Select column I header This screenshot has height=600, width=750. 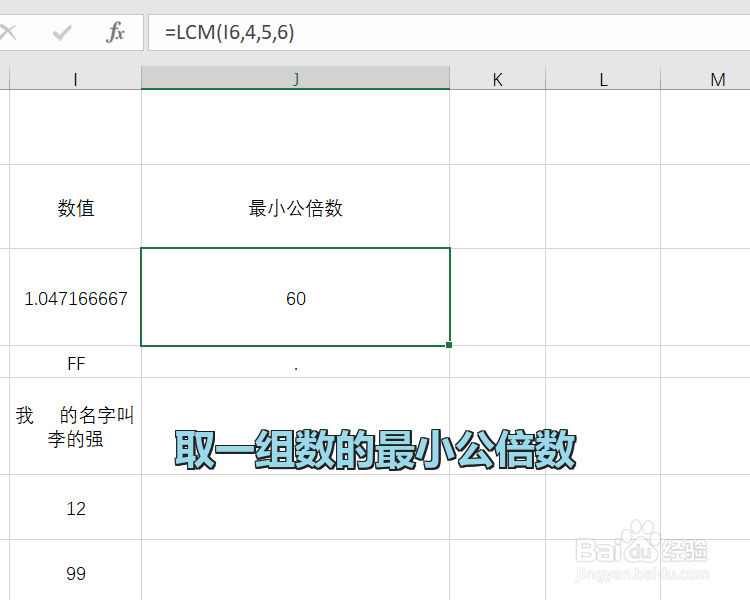[76, 79]
